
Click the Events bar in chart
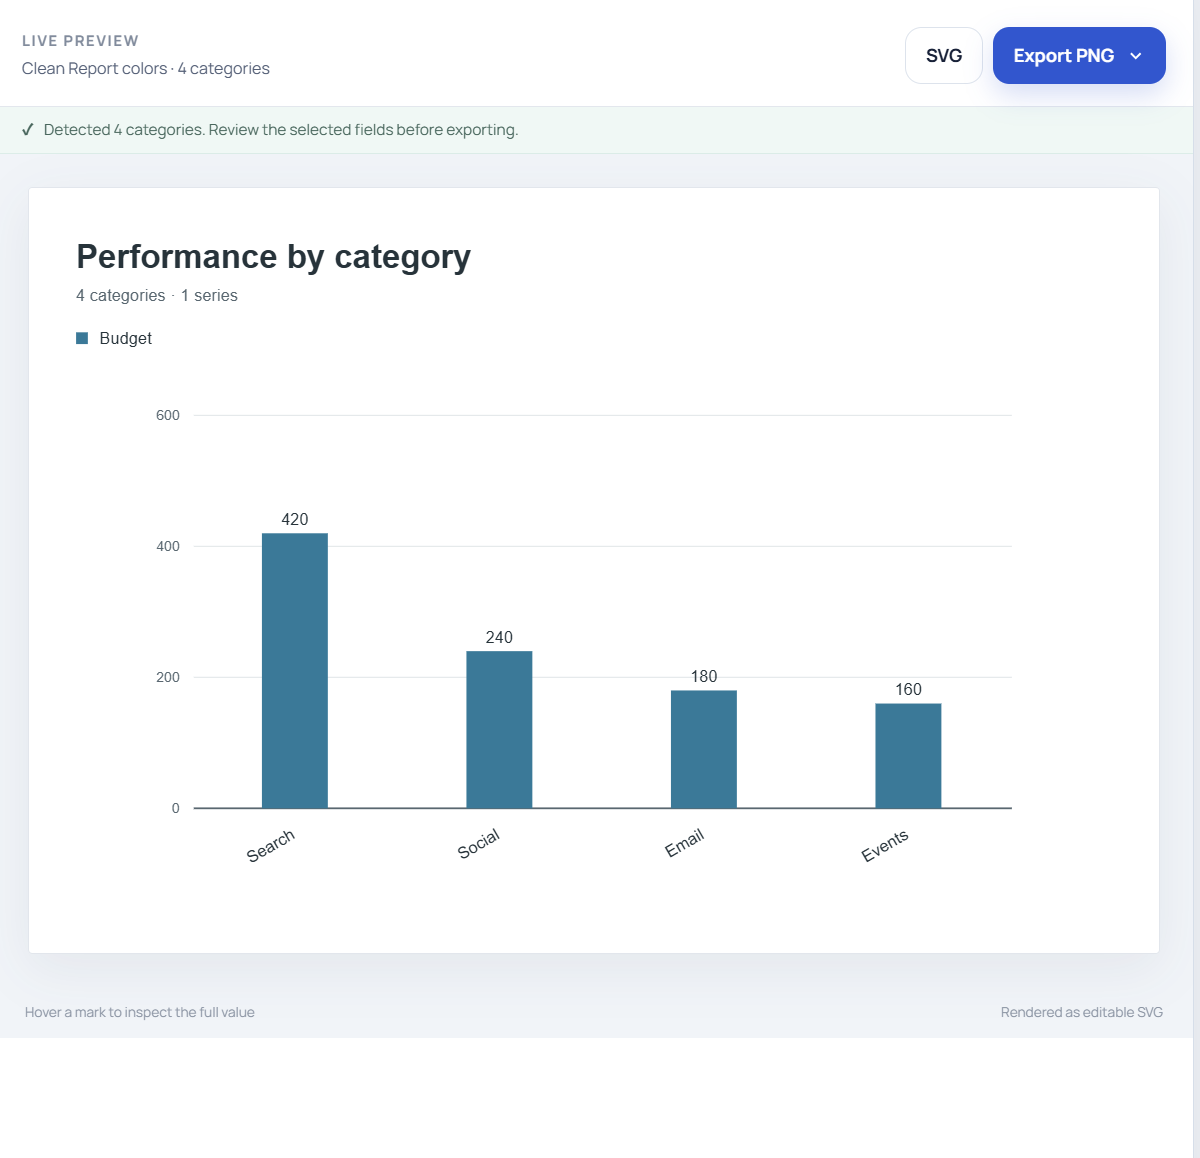tap(908, 756)
